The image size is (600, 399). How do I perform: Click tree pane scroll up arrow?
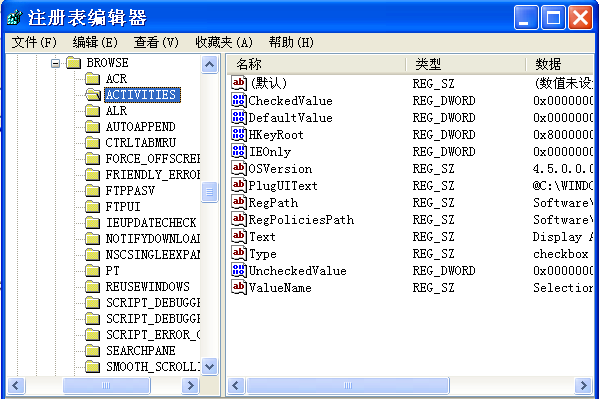pos(209,64)
